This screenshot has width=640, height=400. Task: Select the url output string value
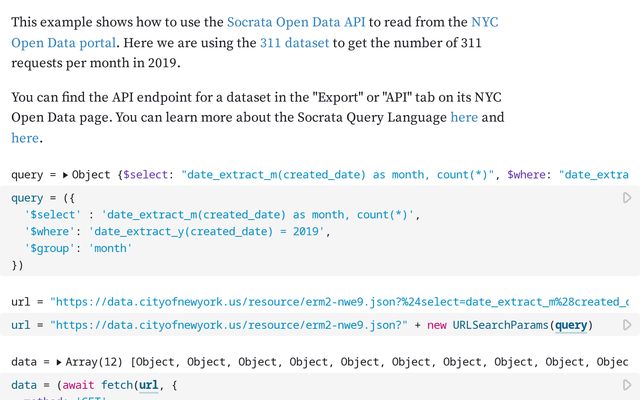pyautogui.click(x=340, y=301)
